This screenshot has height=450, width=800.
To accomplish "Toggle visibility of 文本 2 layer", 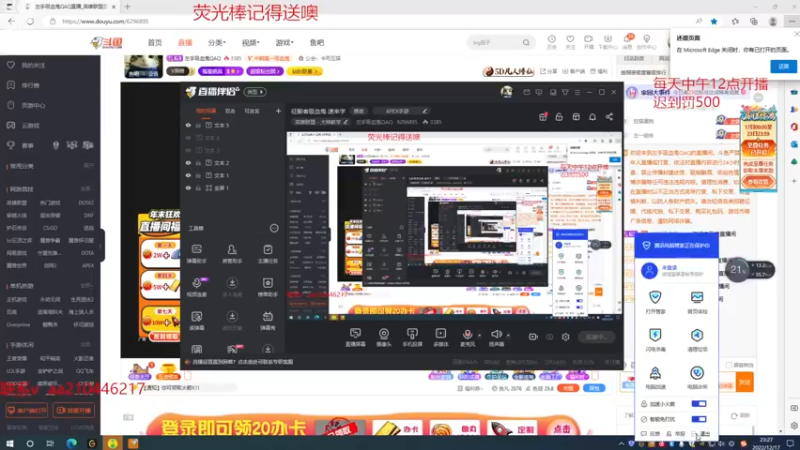I will pyautogui.click(x=188, y=163).
